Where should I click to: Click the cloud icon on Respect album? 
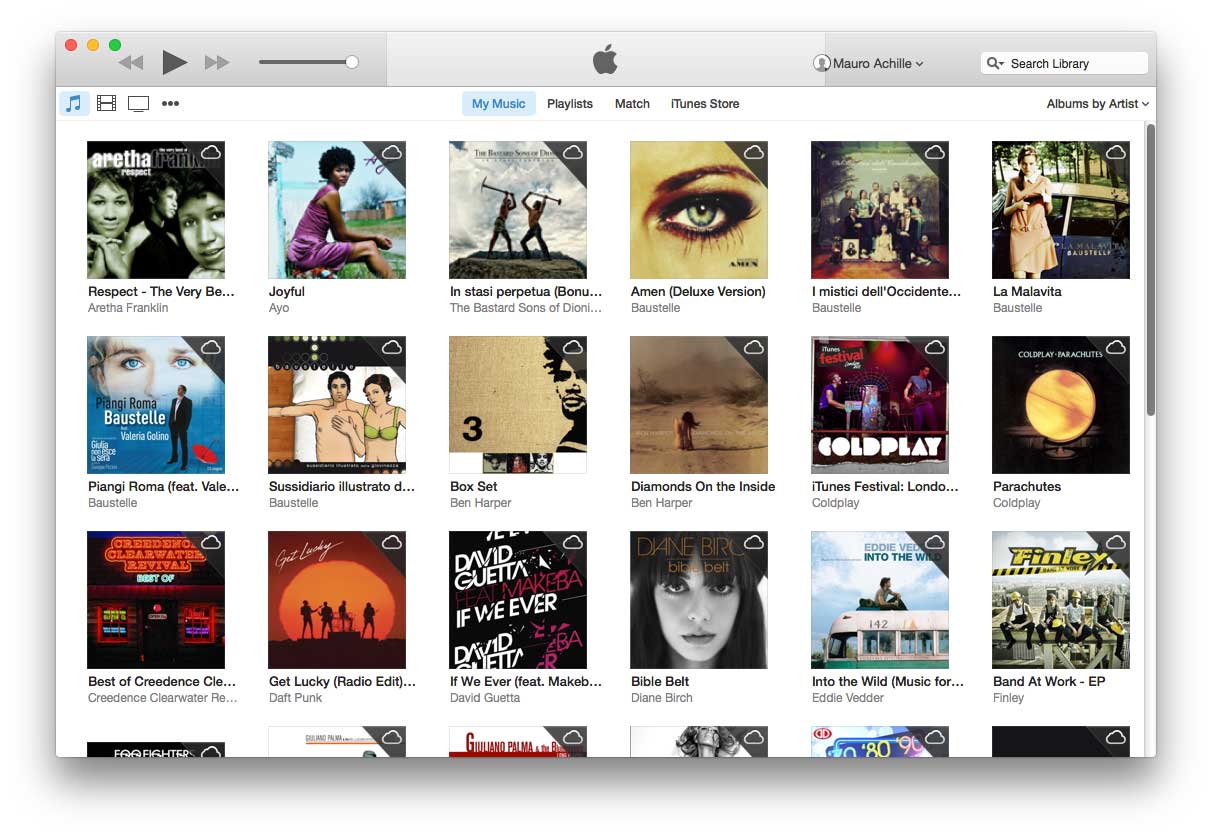click(x=211, y=153)
